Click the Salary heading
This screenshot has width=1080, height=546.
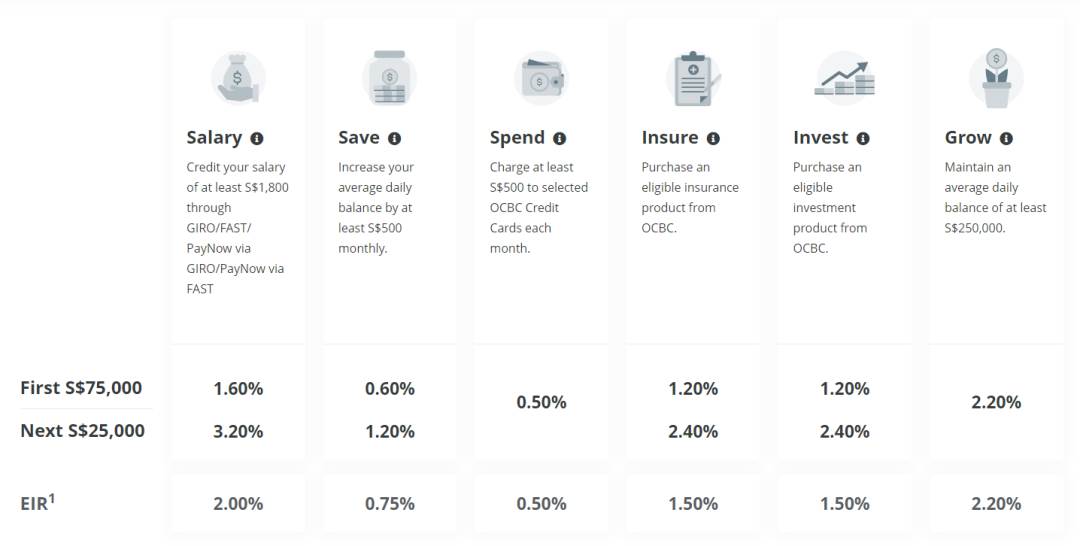pyautogui.click(x=214, y=138)
